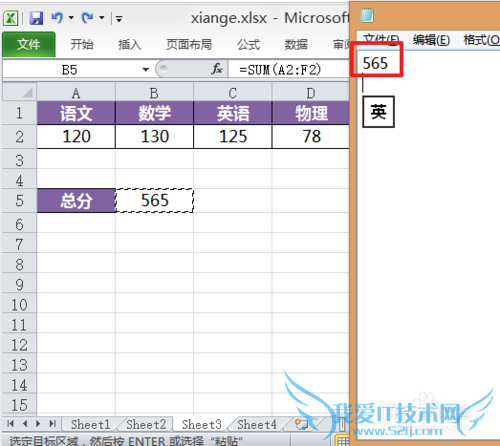Switch to the 开始 ribbon tab
500x446 pixels.
82,44
